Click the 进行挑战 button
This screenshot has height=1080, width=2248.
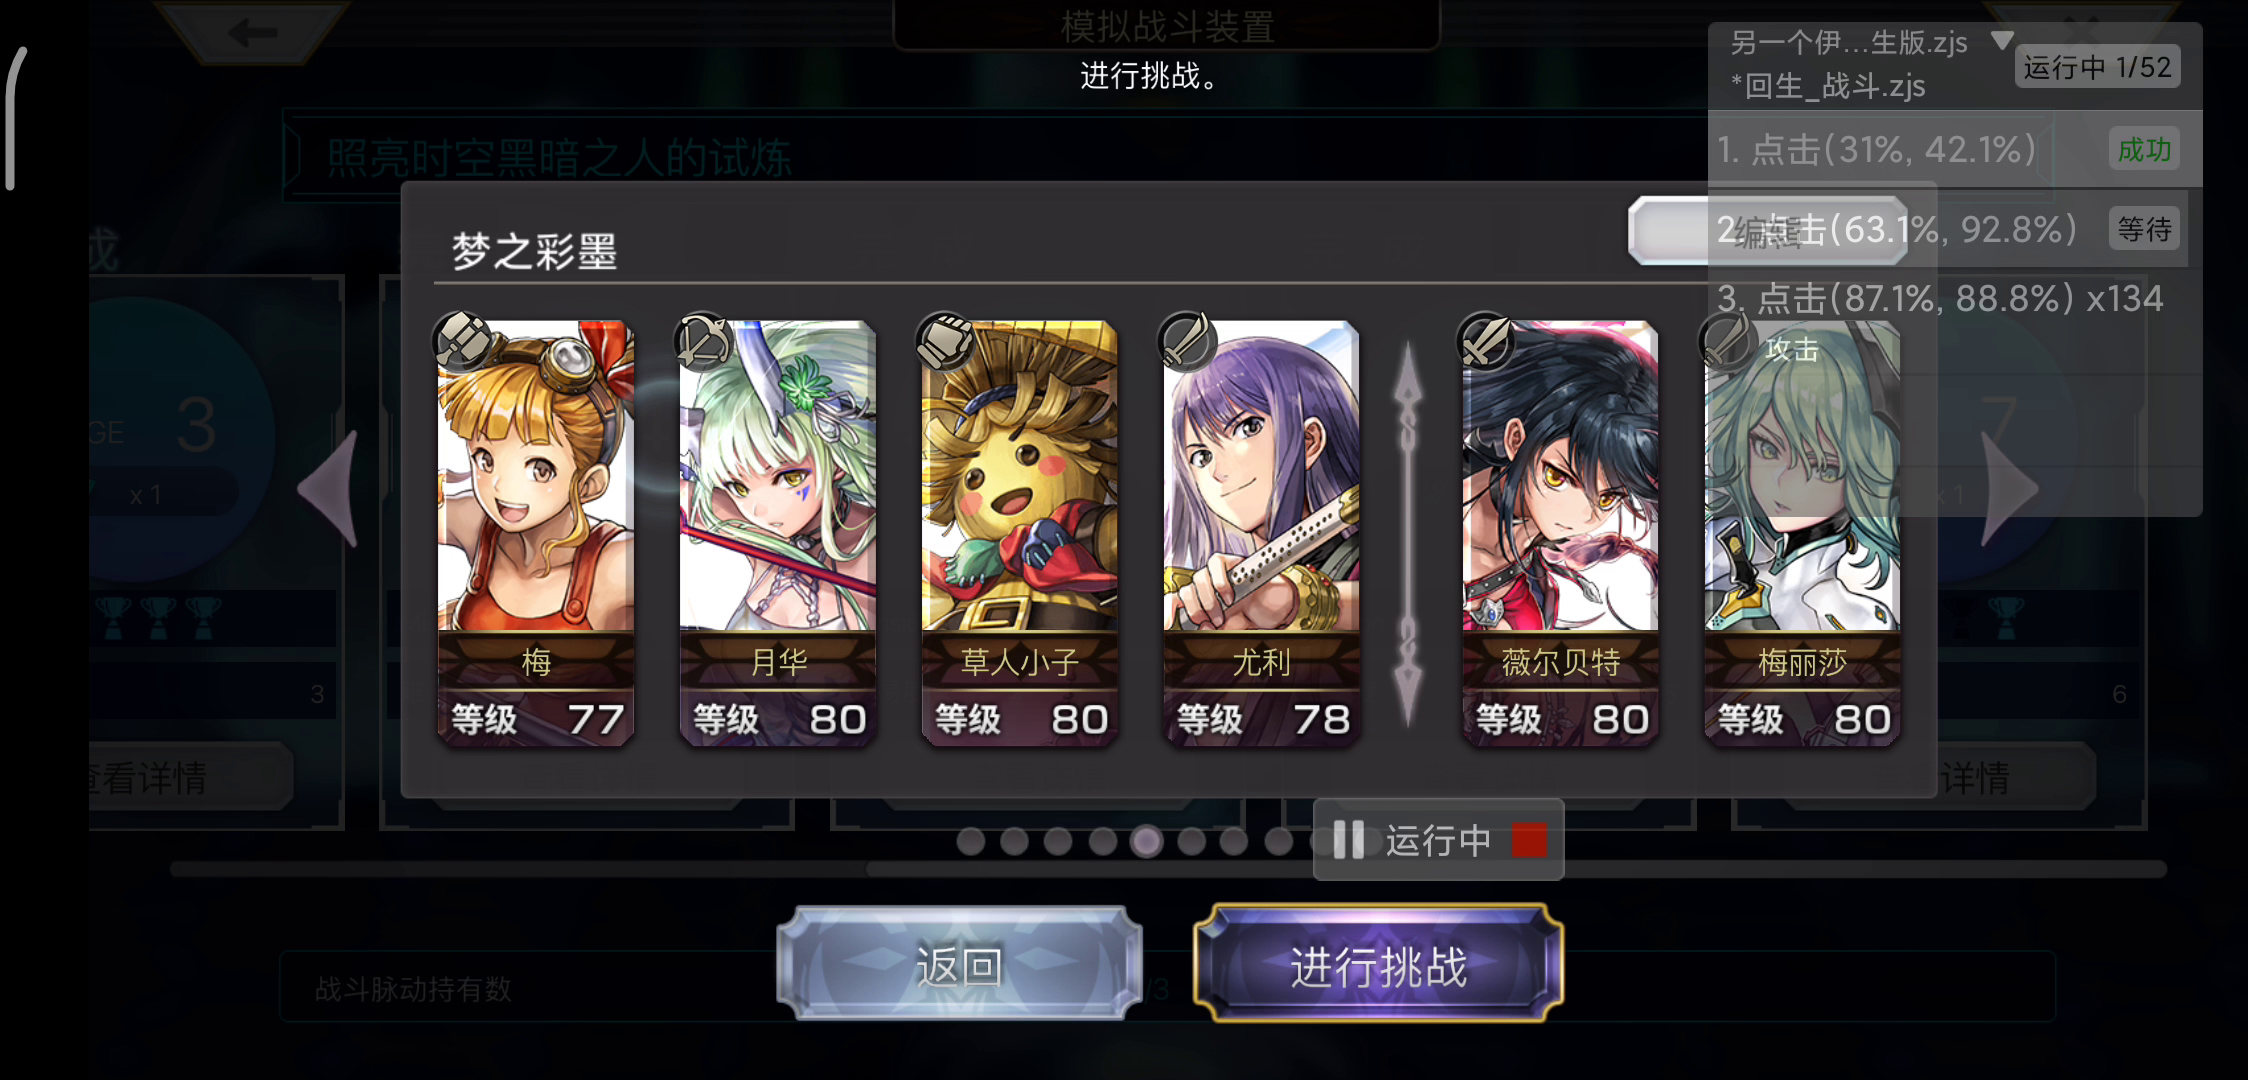click(1378, 964)
